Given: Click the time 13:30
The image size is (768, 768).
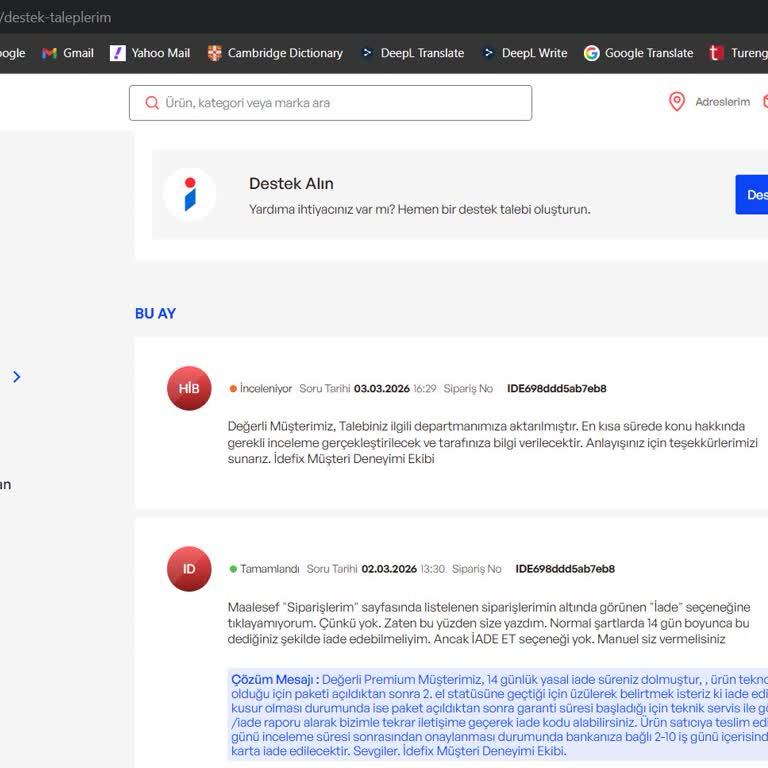Looking at the screenshot, I should [x=432, y=569].
